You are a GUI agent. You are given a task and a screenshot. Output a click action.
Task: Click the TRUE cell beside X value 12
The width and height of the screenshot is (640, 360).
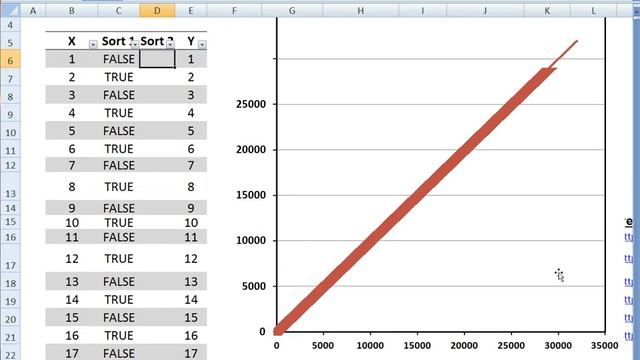pyautogui.click(x=119, y=258)
